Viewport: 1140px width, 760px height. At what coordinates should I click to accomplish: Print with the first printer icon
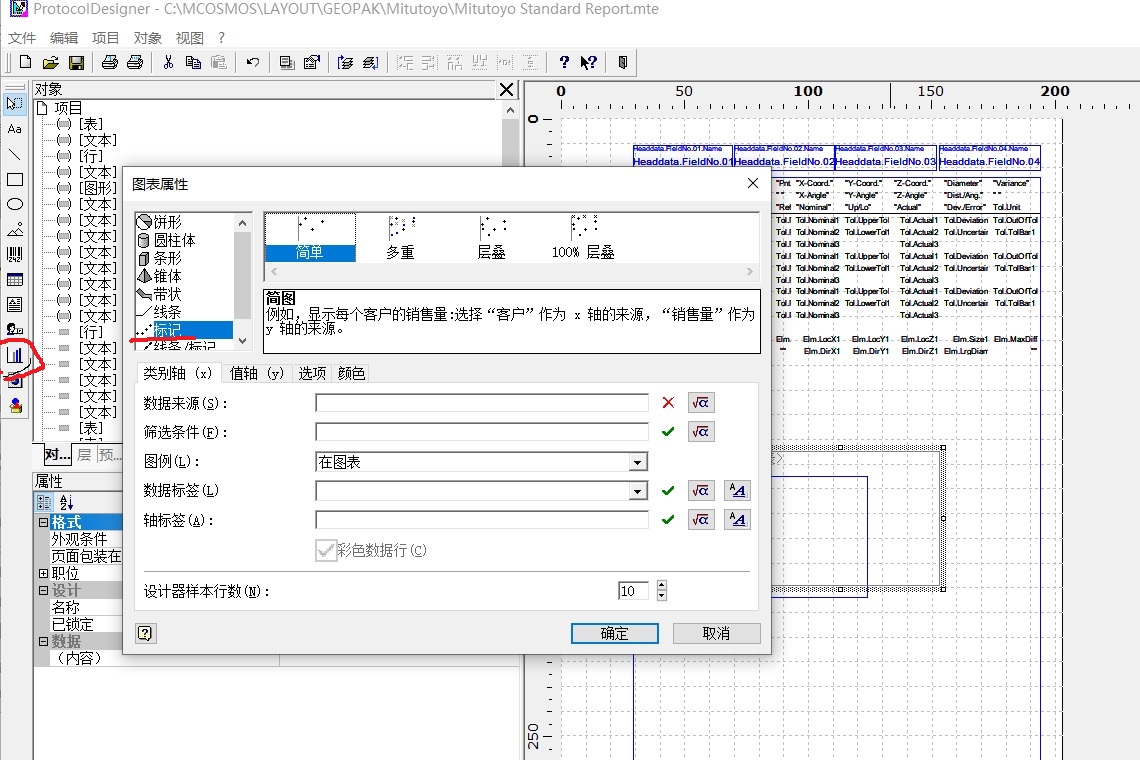[x=110, y=63]
